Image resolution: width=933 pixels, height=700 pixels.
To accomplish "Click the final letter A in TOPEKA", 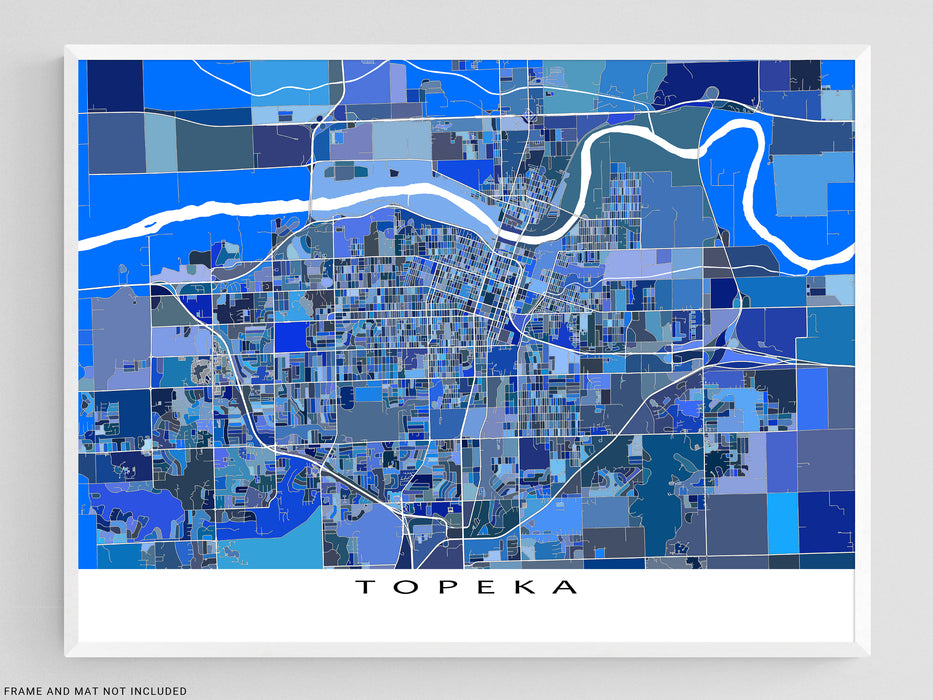I will [566, 587].
